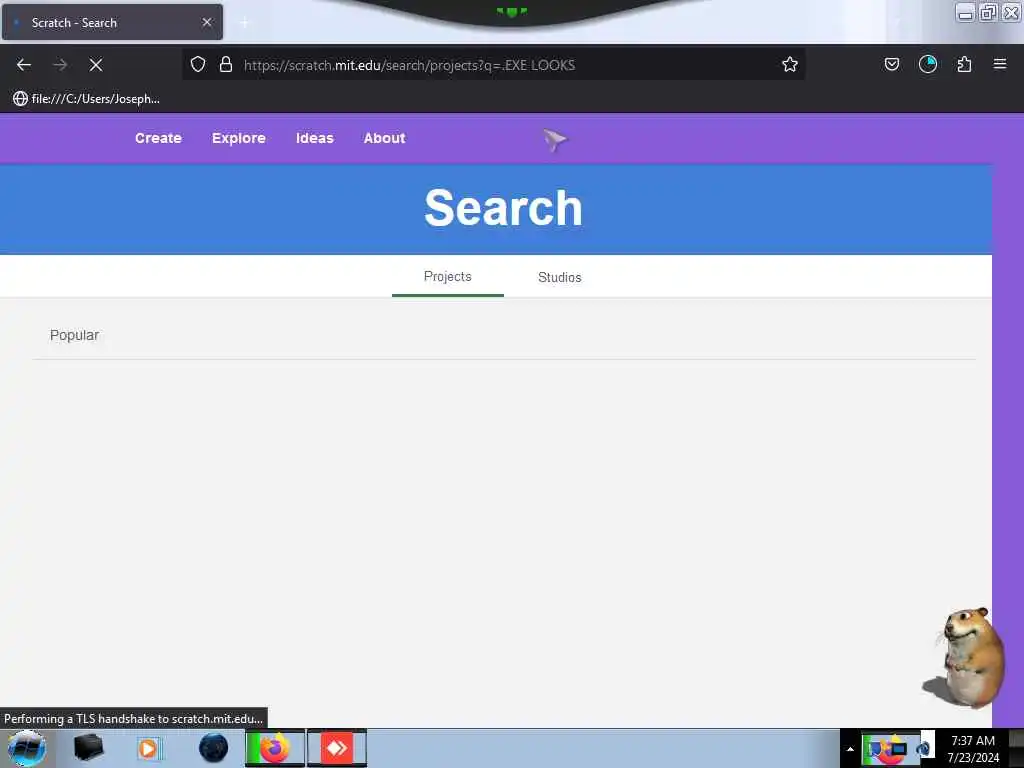Switch to the Studios search tab
The width and height of the screenshot is (1024, 768).
click(560, 278)
